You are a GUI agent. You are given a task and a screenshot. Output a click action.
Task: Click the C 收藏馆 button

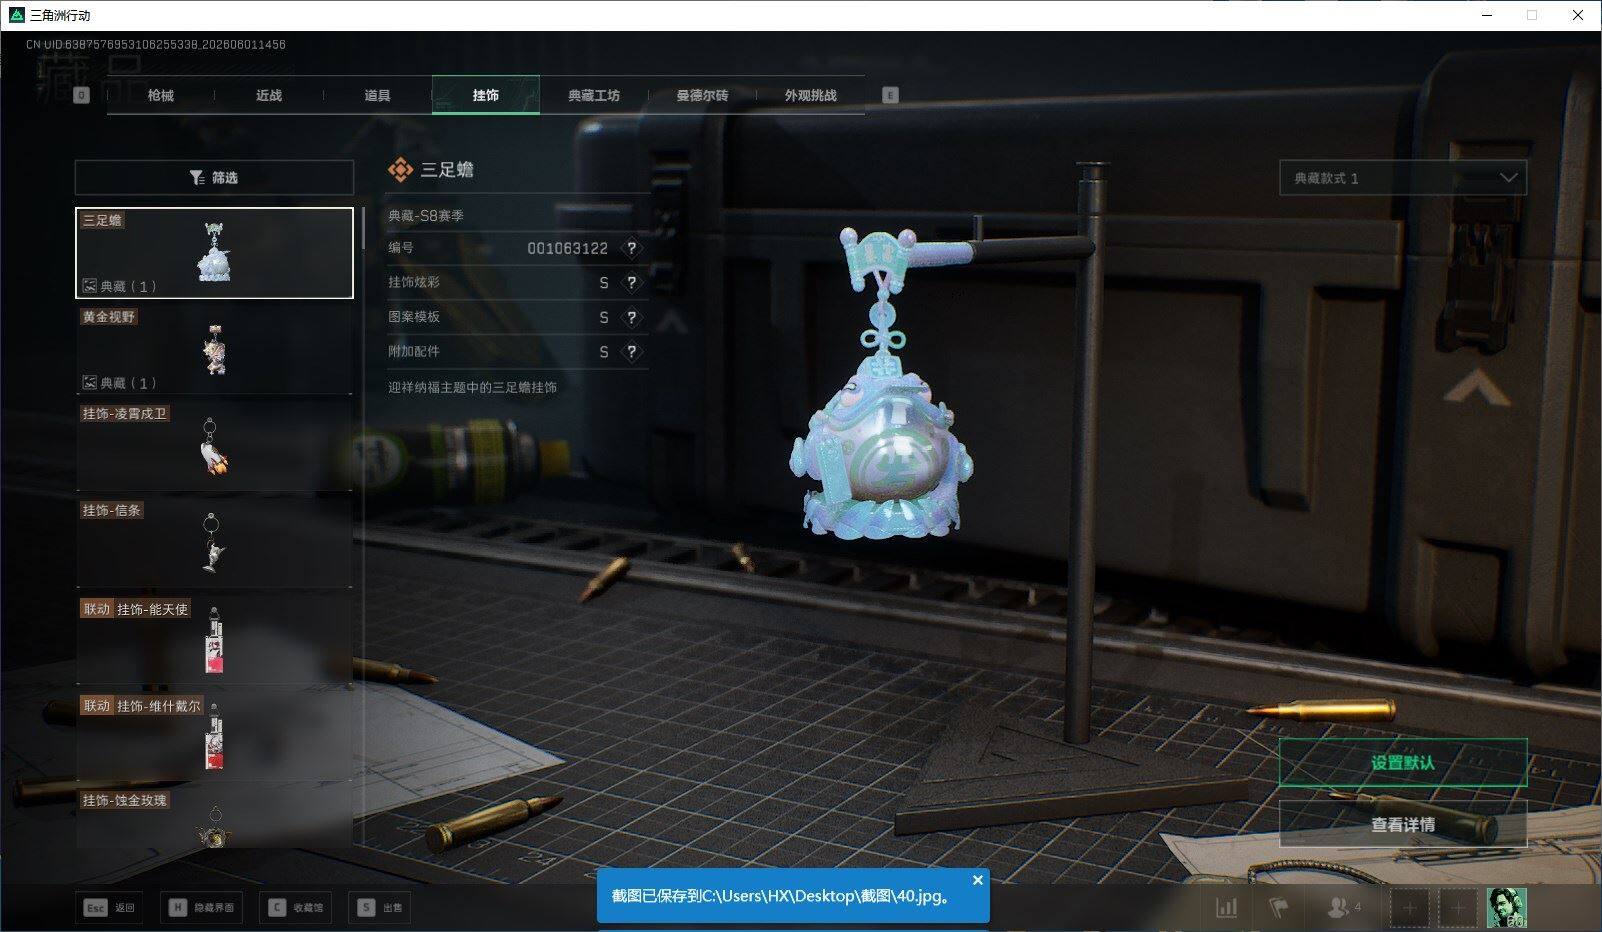(x=295, y=908)
